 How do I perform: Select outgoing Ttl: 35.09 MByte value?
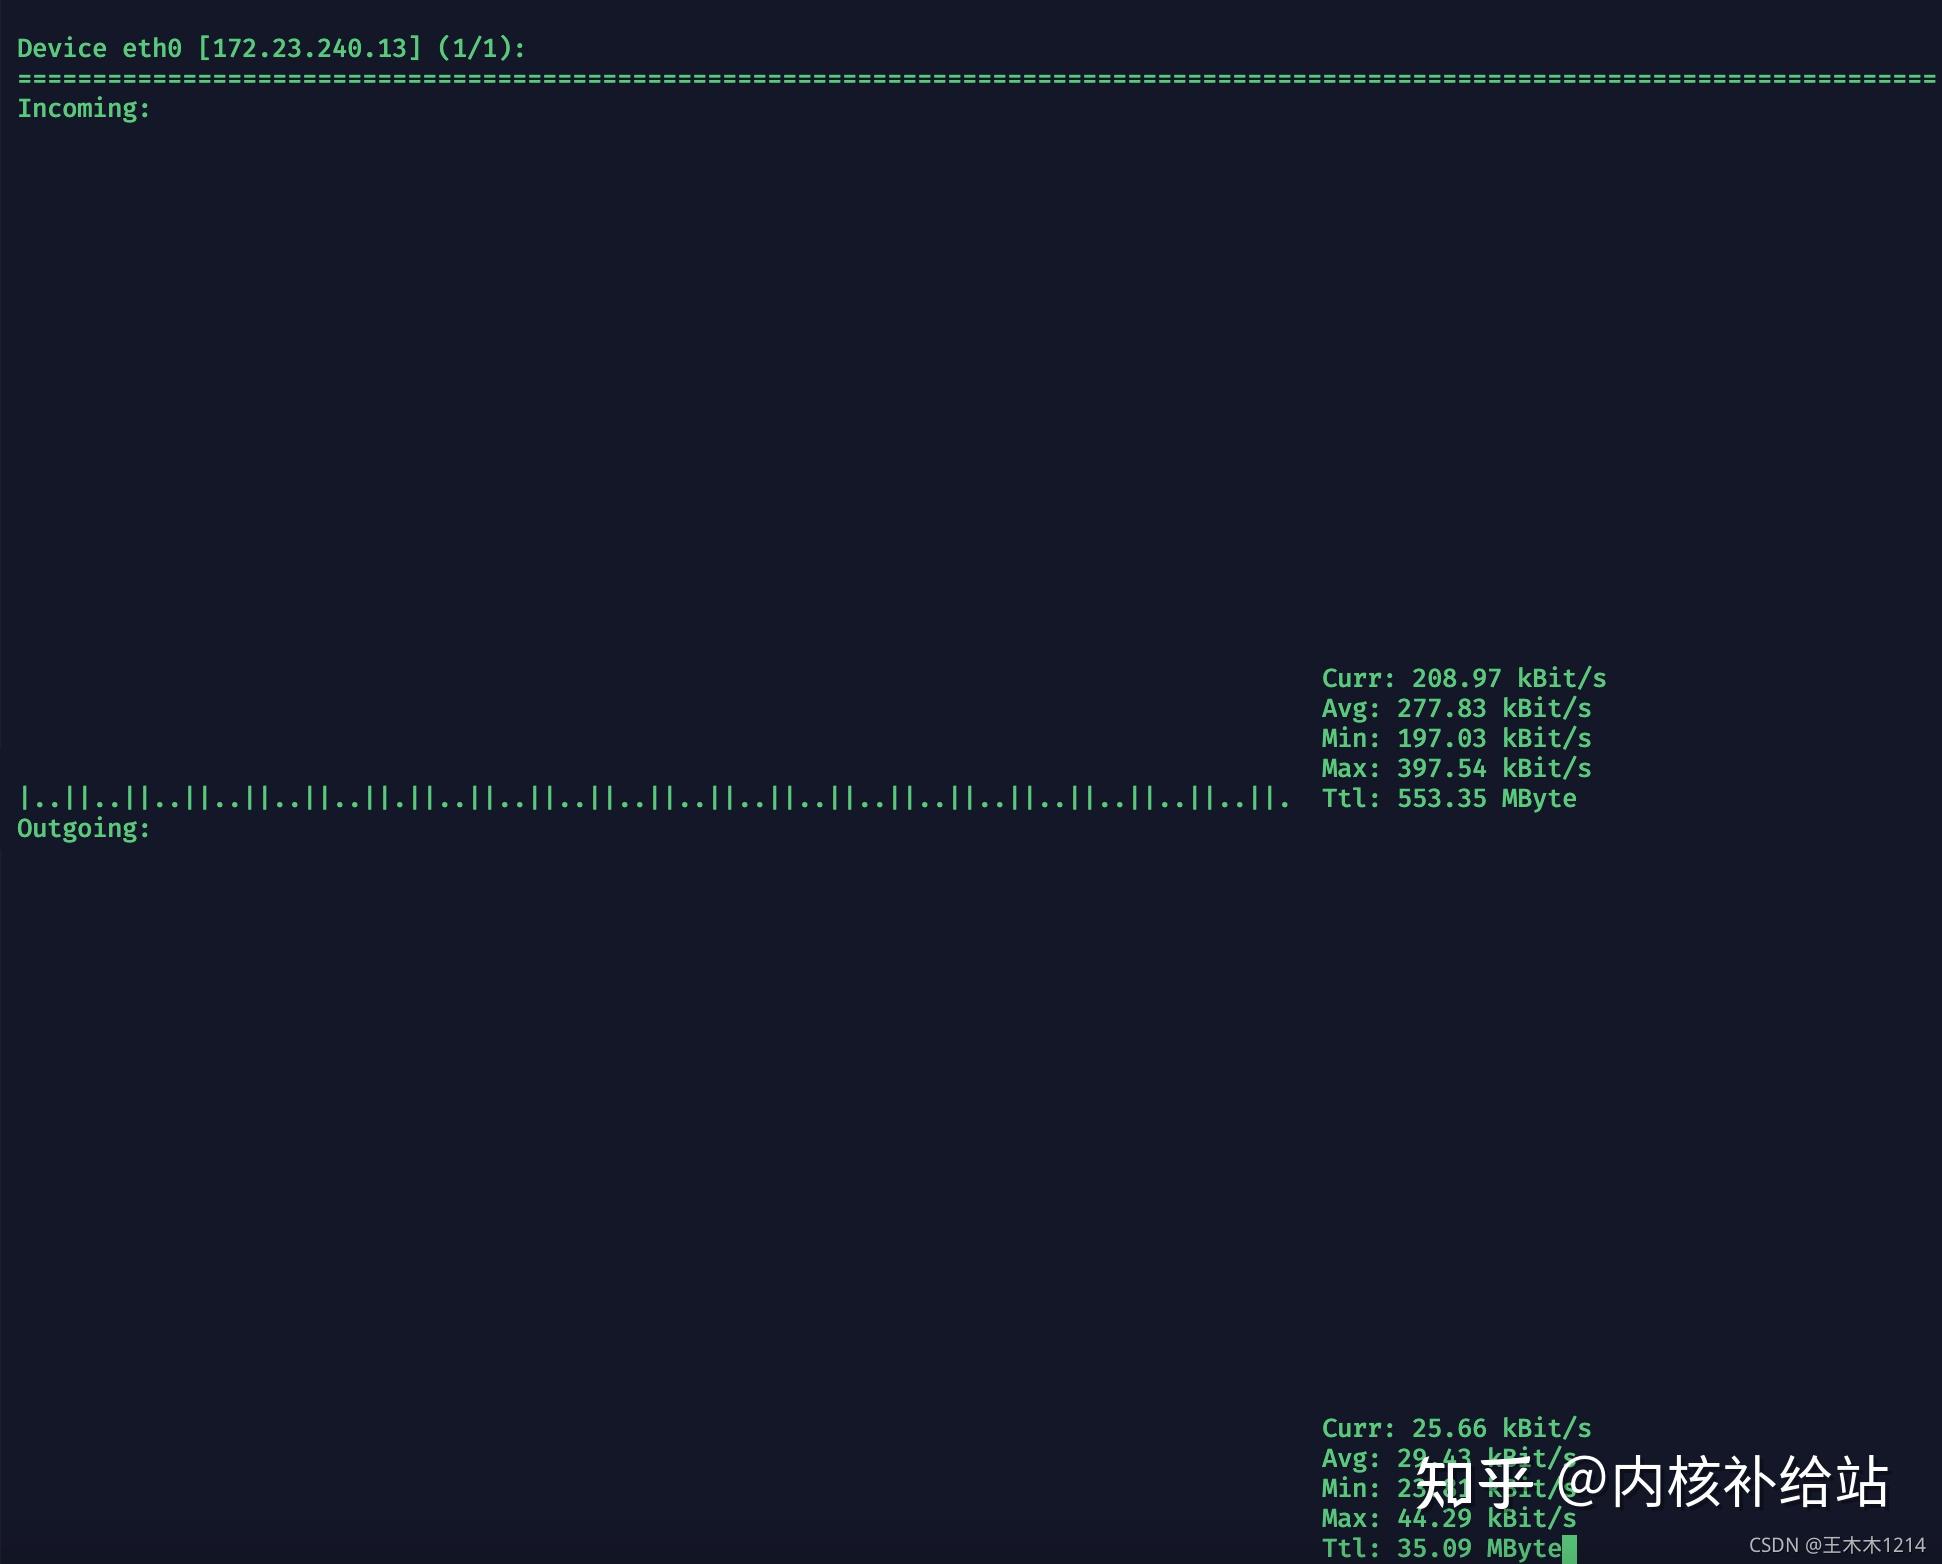[1441, 1548]
